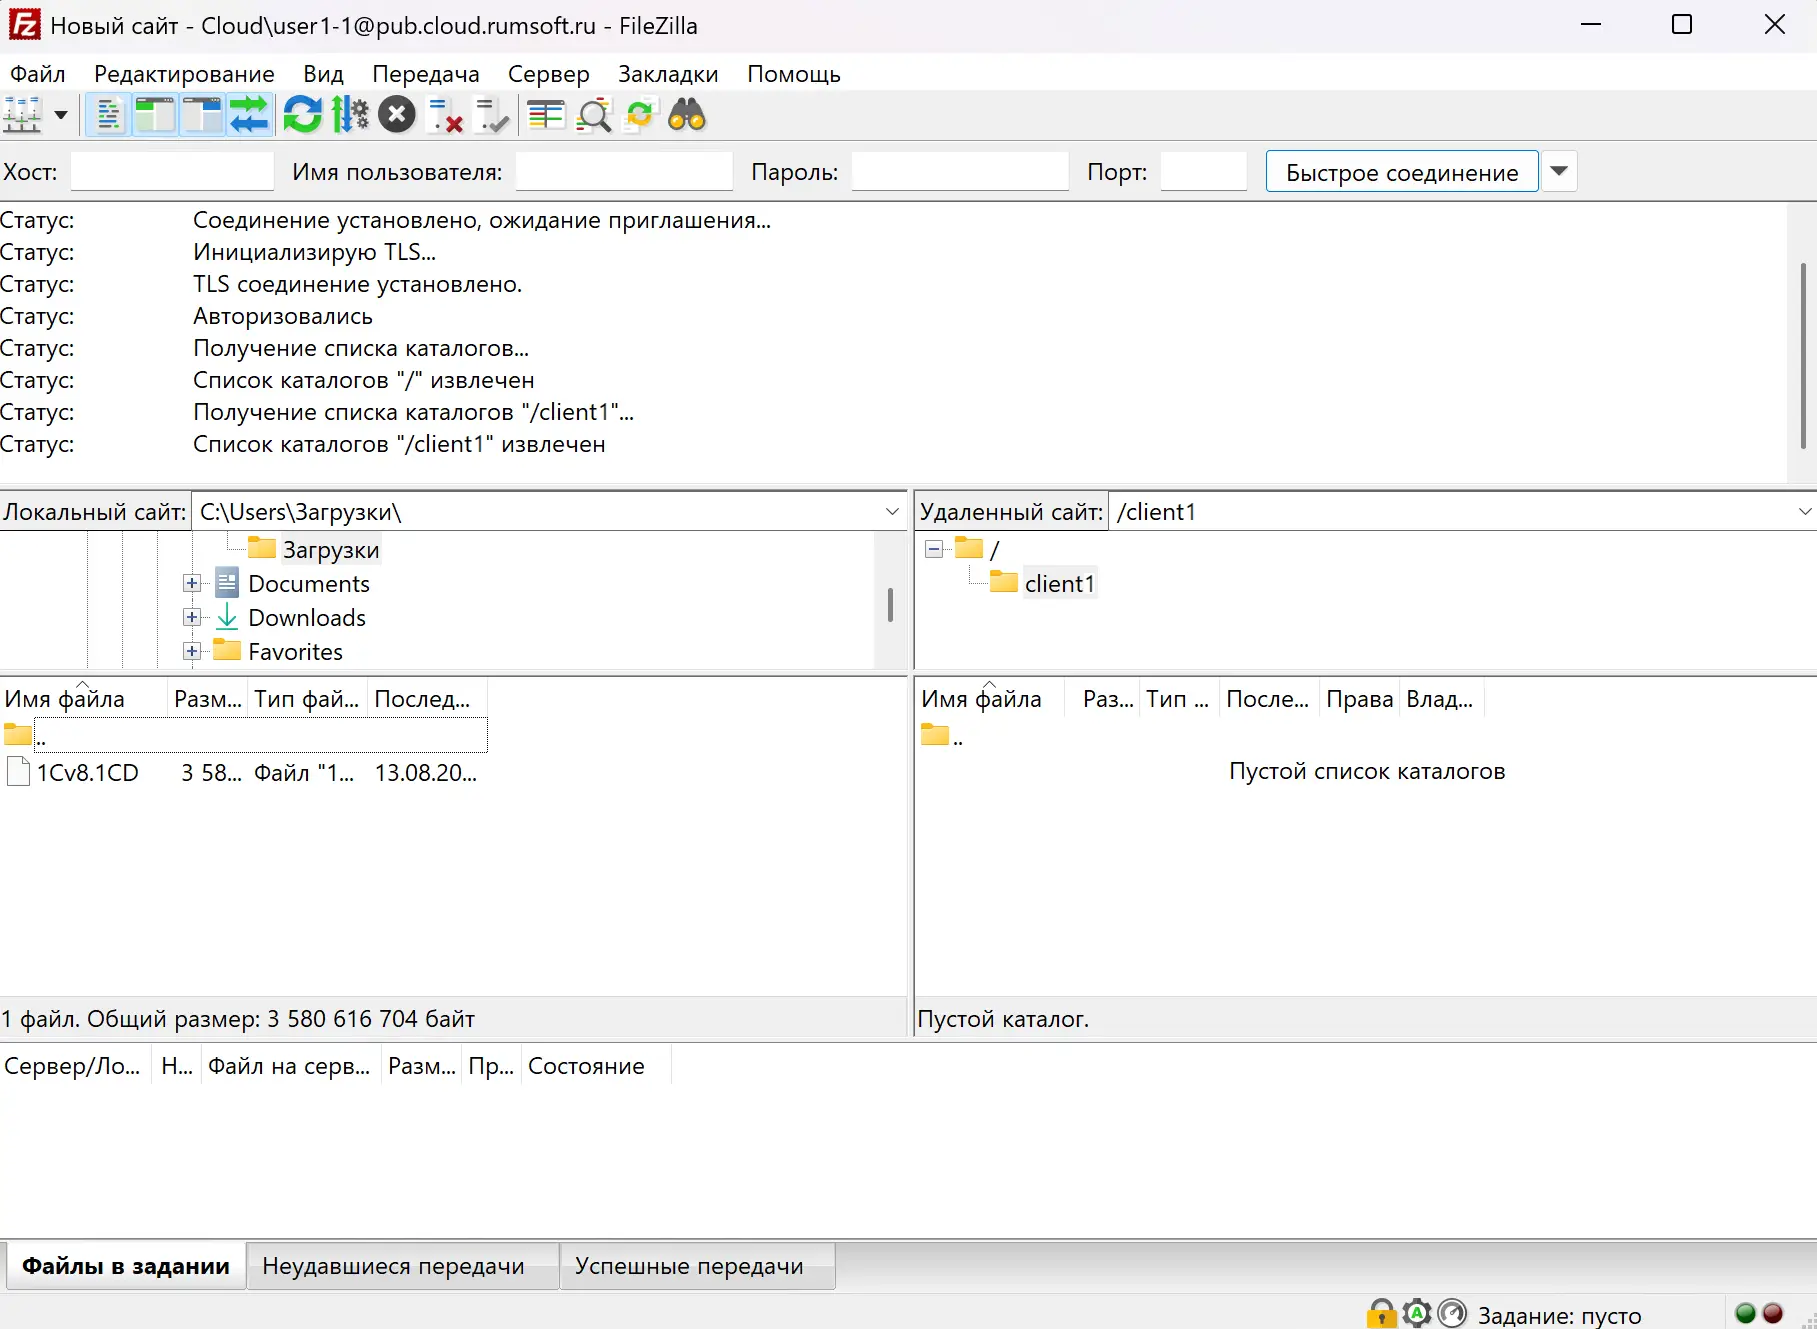The image size is (1817, 1329).
Task: Switch to Файлы в задании tab
Action: coord(126,1266)
